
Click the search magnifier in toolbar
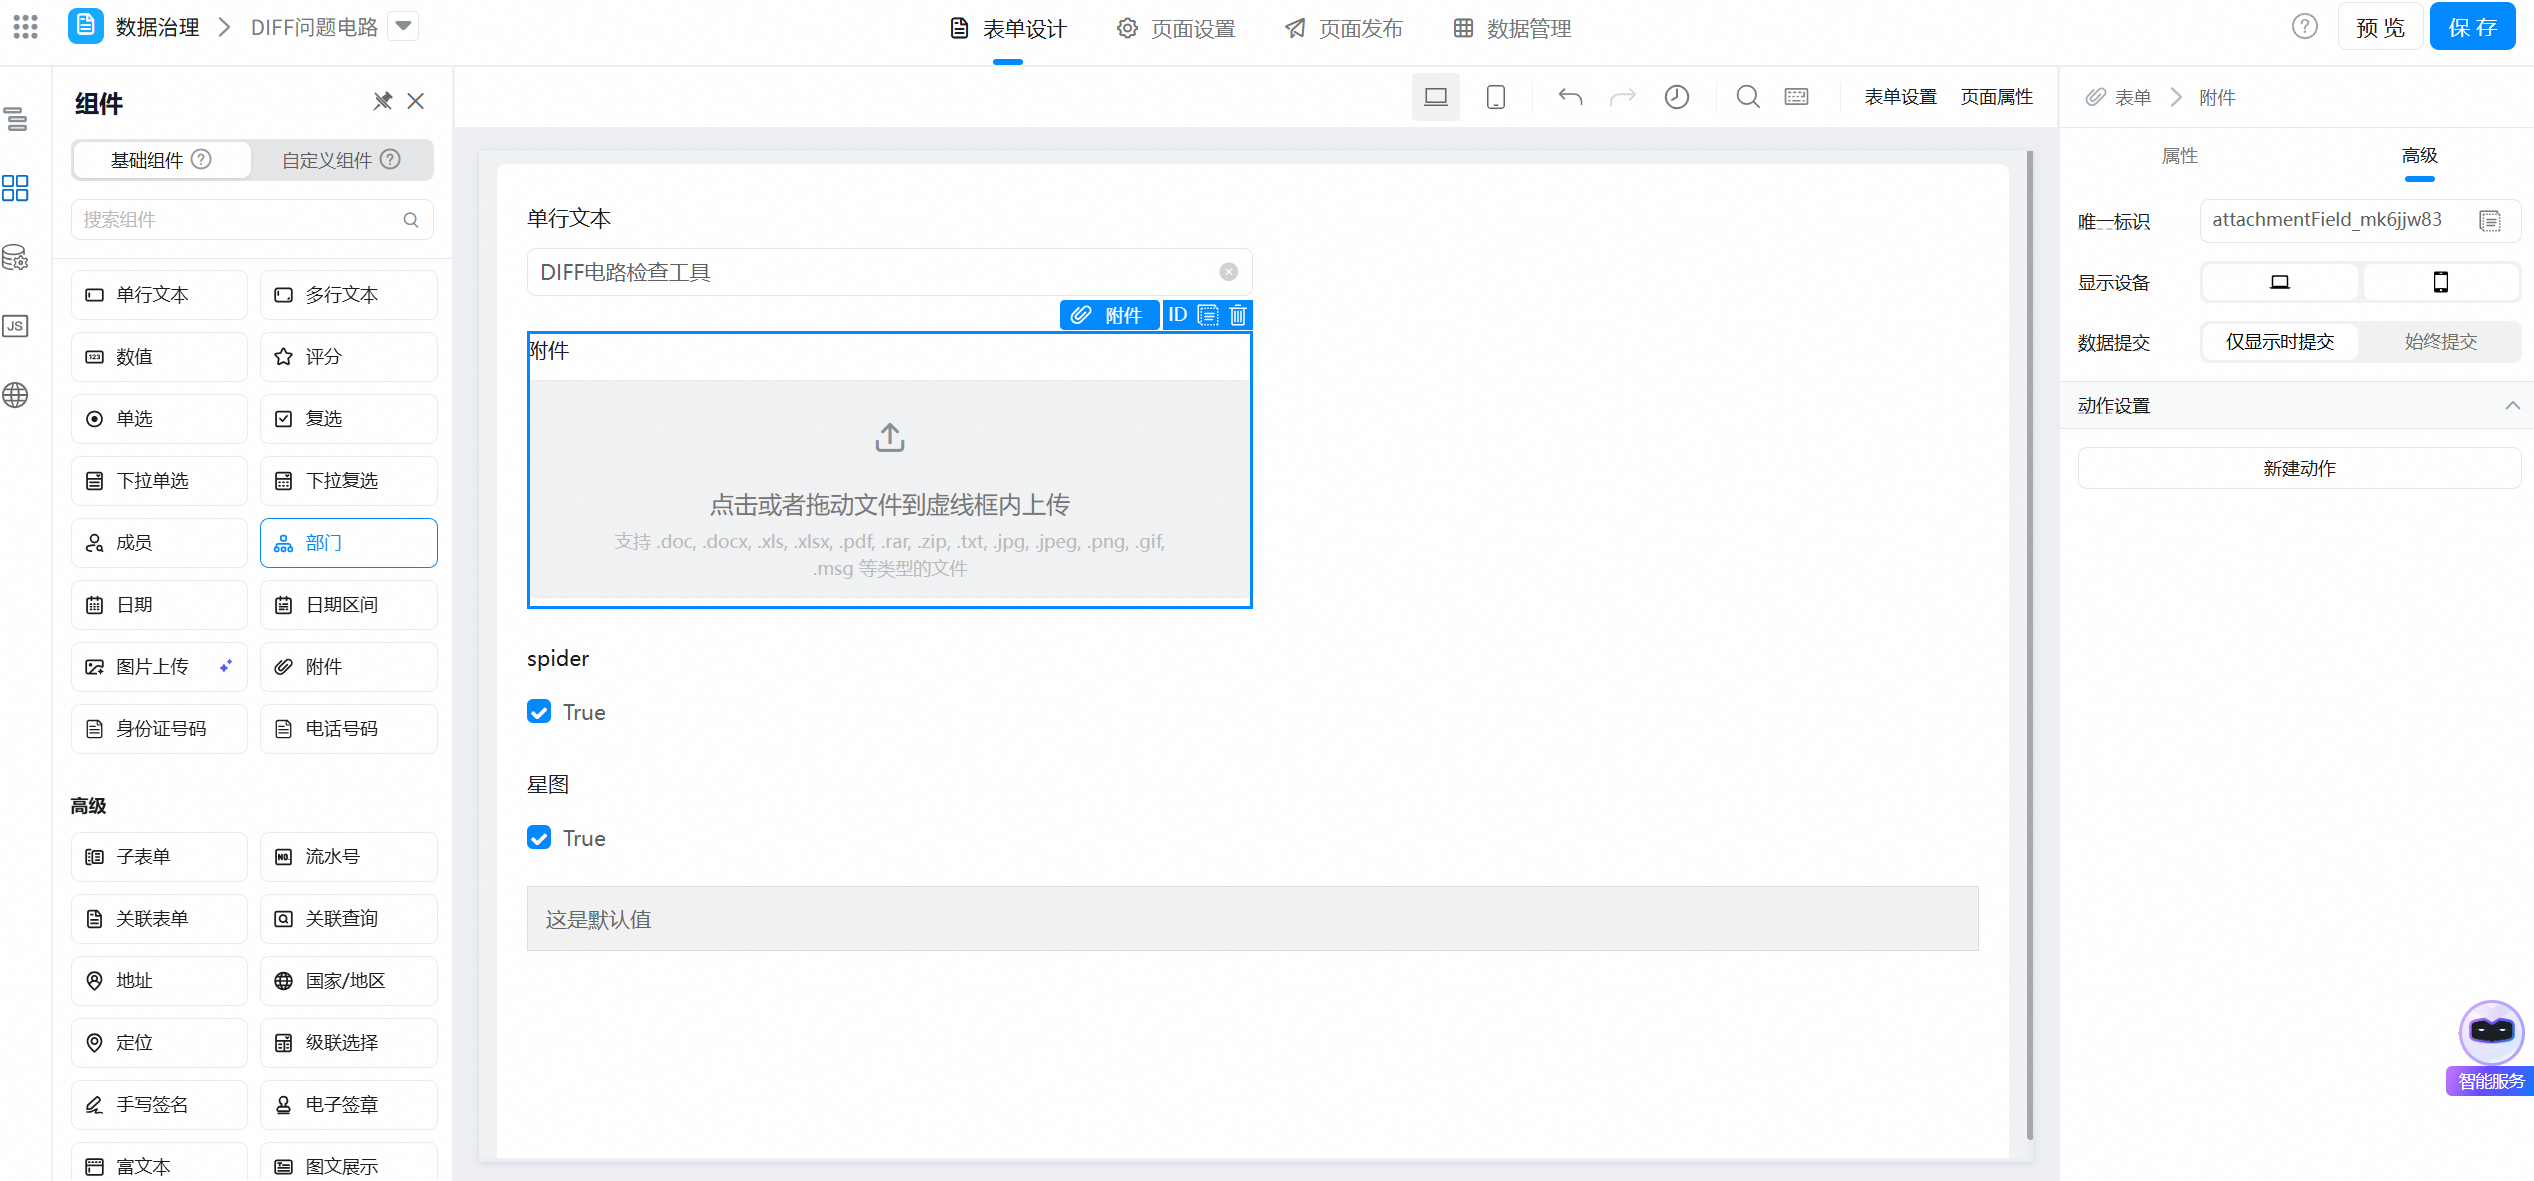click(1747, 97)
